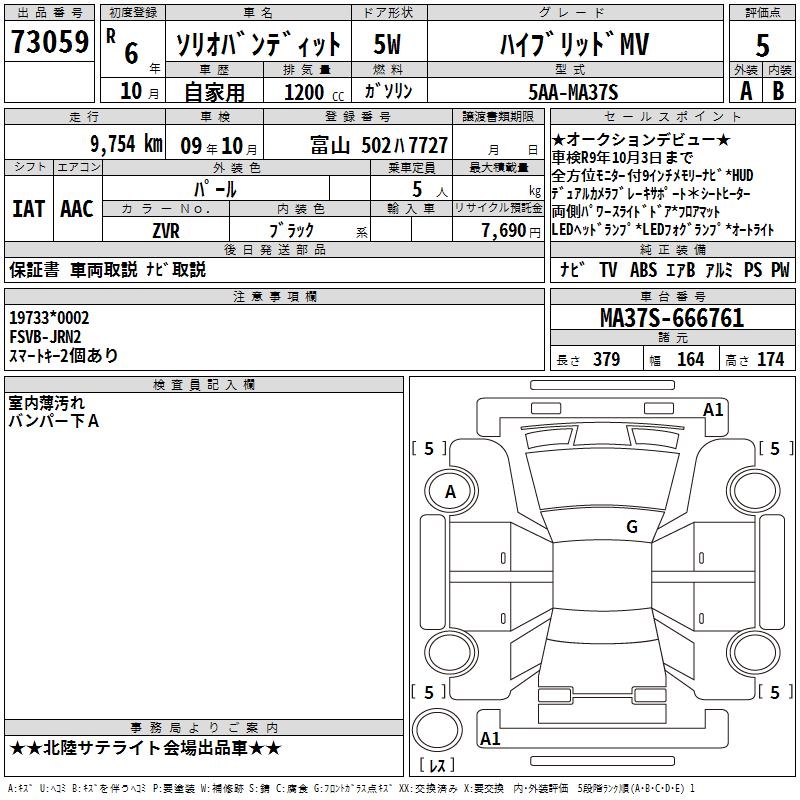Click the A mark on the wheel circle
Image resolution: width=800 pixels, height=800 pixels.
[450, 492]
